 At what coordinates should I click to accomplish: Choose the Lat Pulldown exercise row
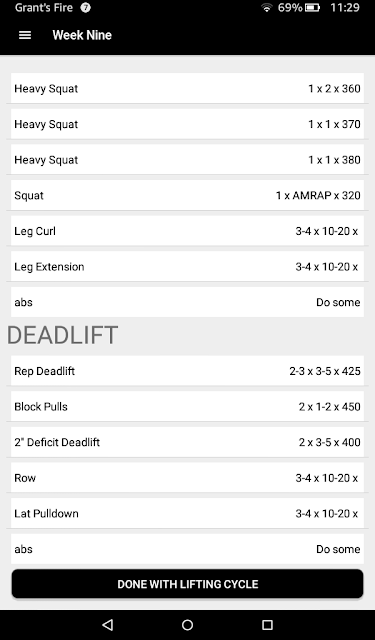pos(187,513)
